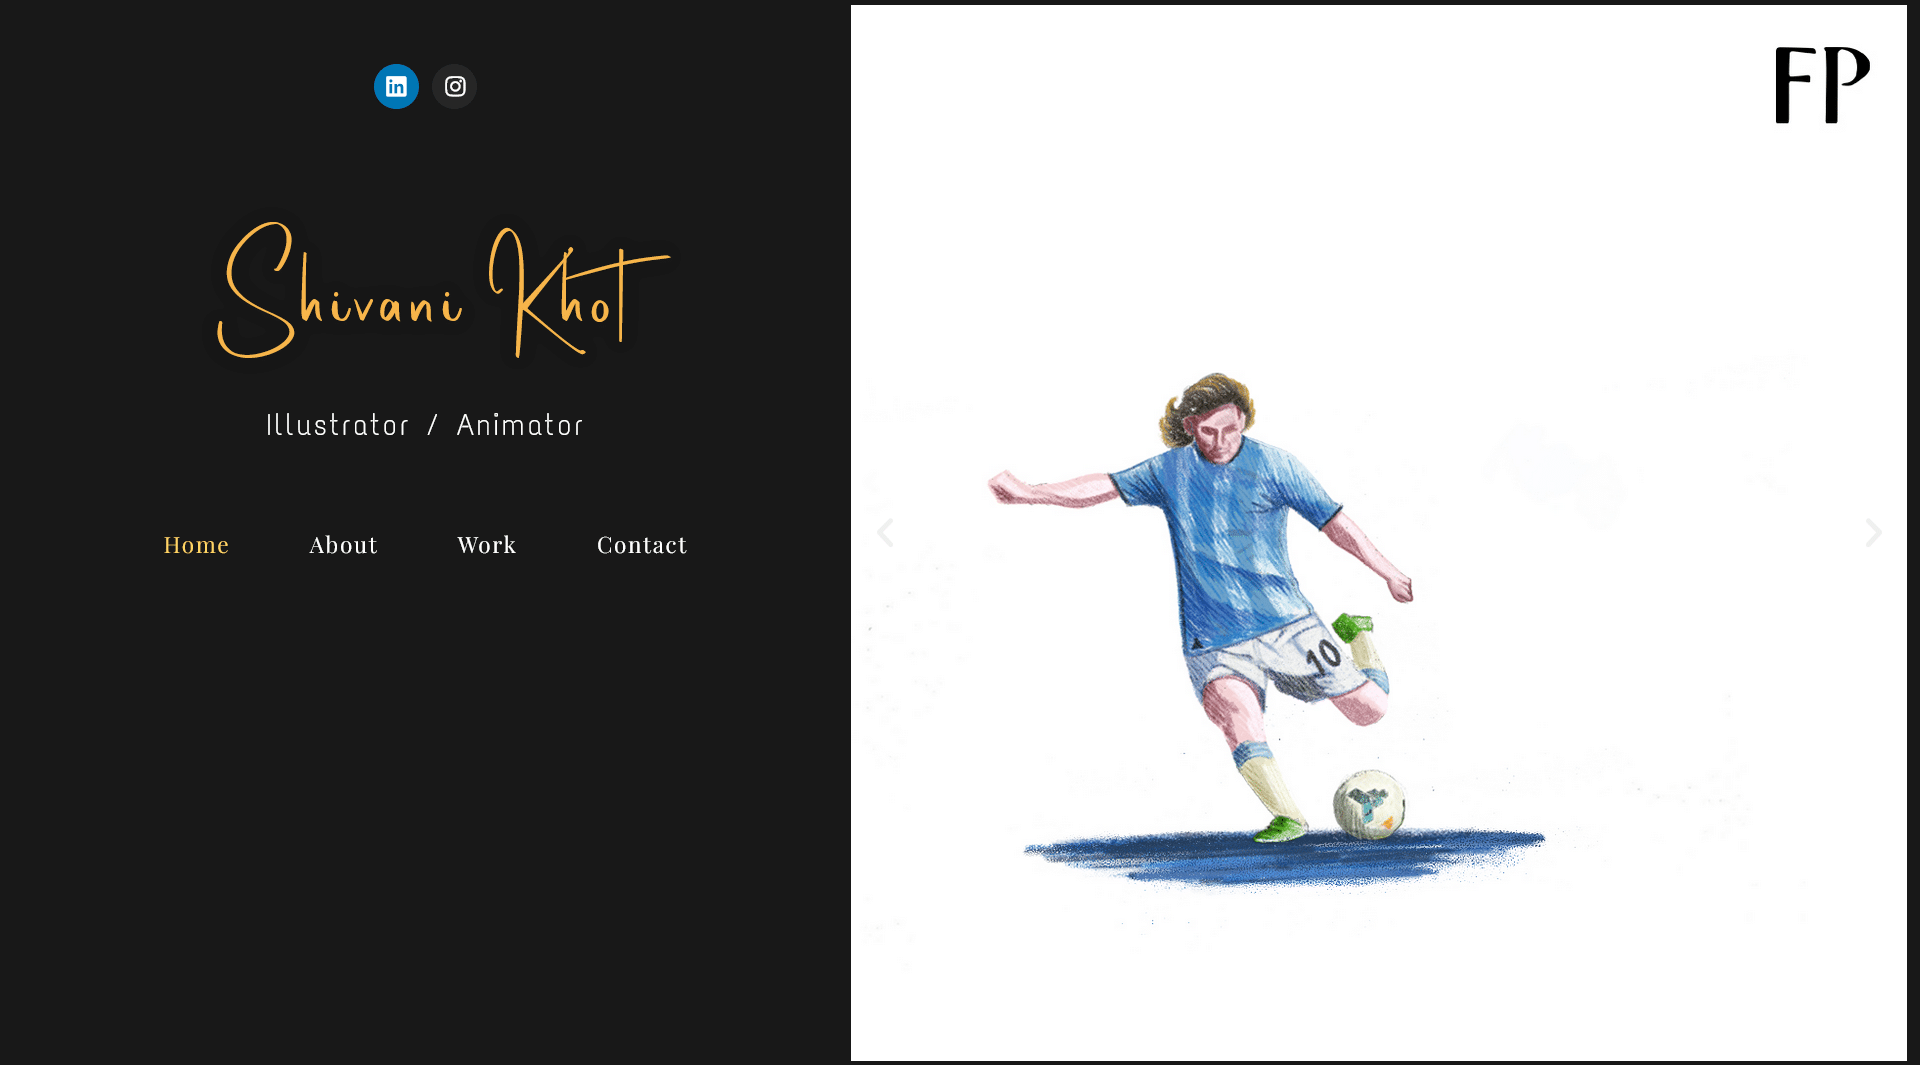Open the Instagram profile icon

click(455, 87)
